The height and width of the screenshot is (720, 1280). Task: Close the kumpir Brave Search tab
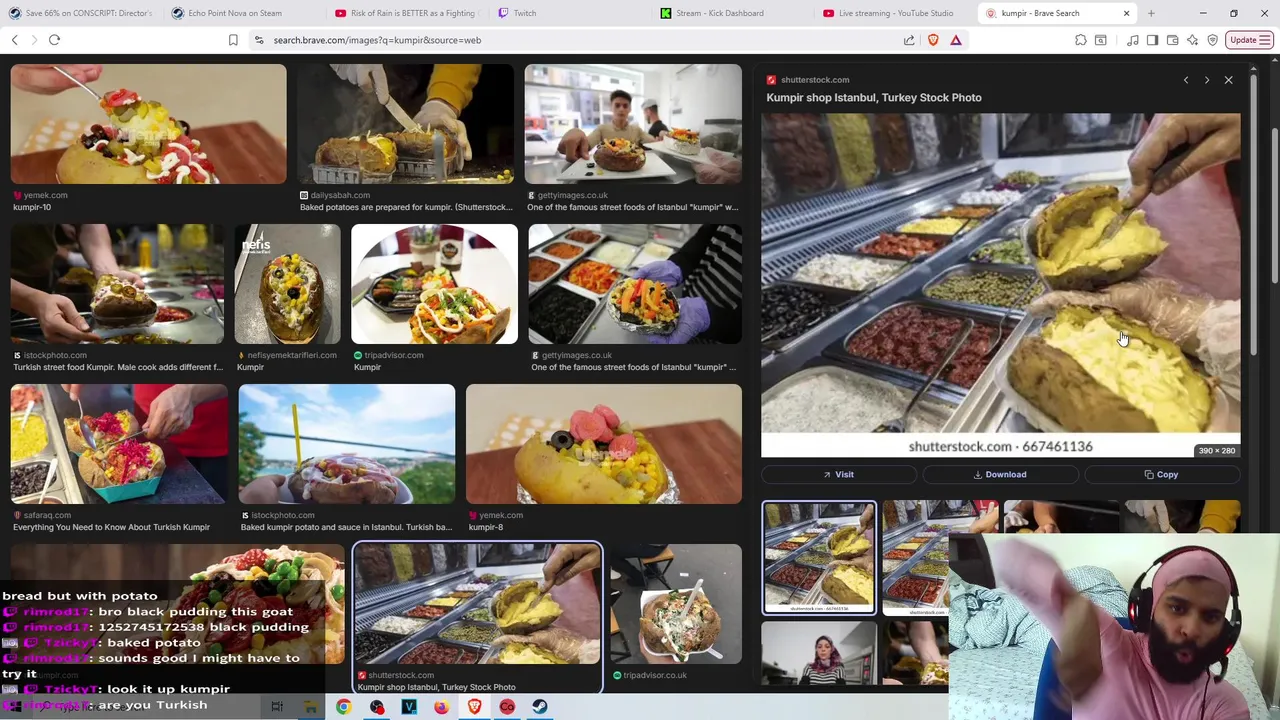click(x=1126, y=13)
